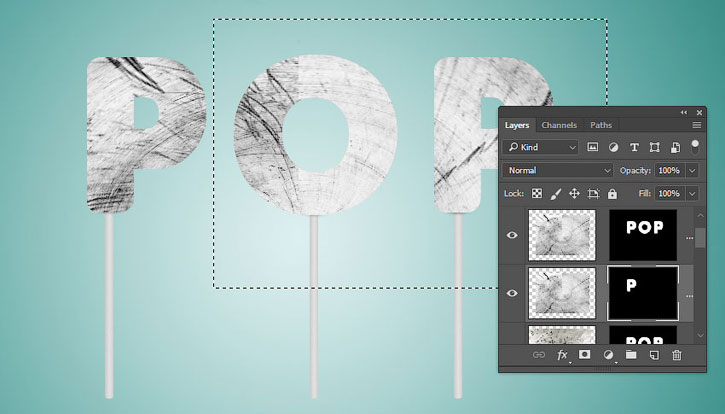Switch to the Paths tab
725x414 pixels.
pos(601,125)
